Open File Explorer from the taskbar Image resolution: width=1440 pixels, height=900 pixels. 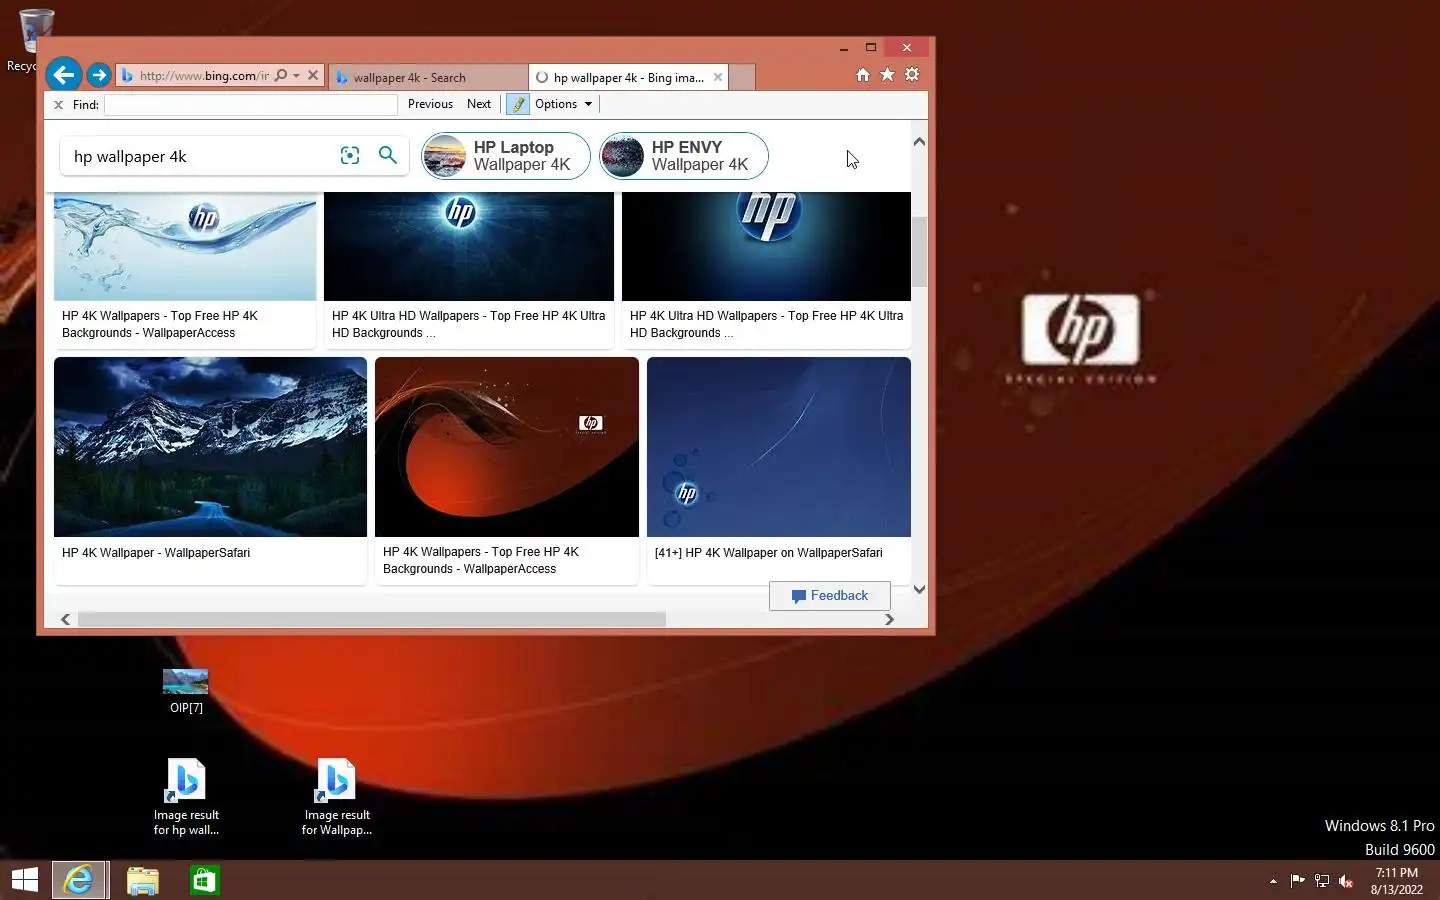pyautogui.click(x=143, y=880)
